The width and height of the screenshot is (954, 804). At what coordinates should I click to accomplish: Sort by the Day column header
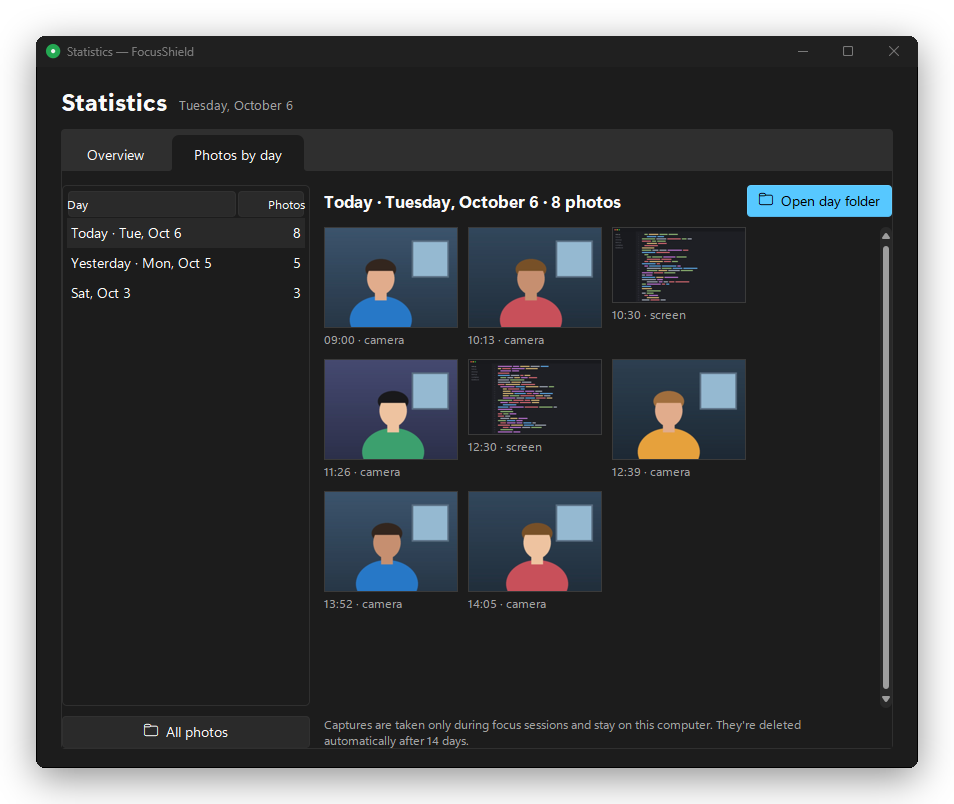pyautogui.click(x=151, y=204)
